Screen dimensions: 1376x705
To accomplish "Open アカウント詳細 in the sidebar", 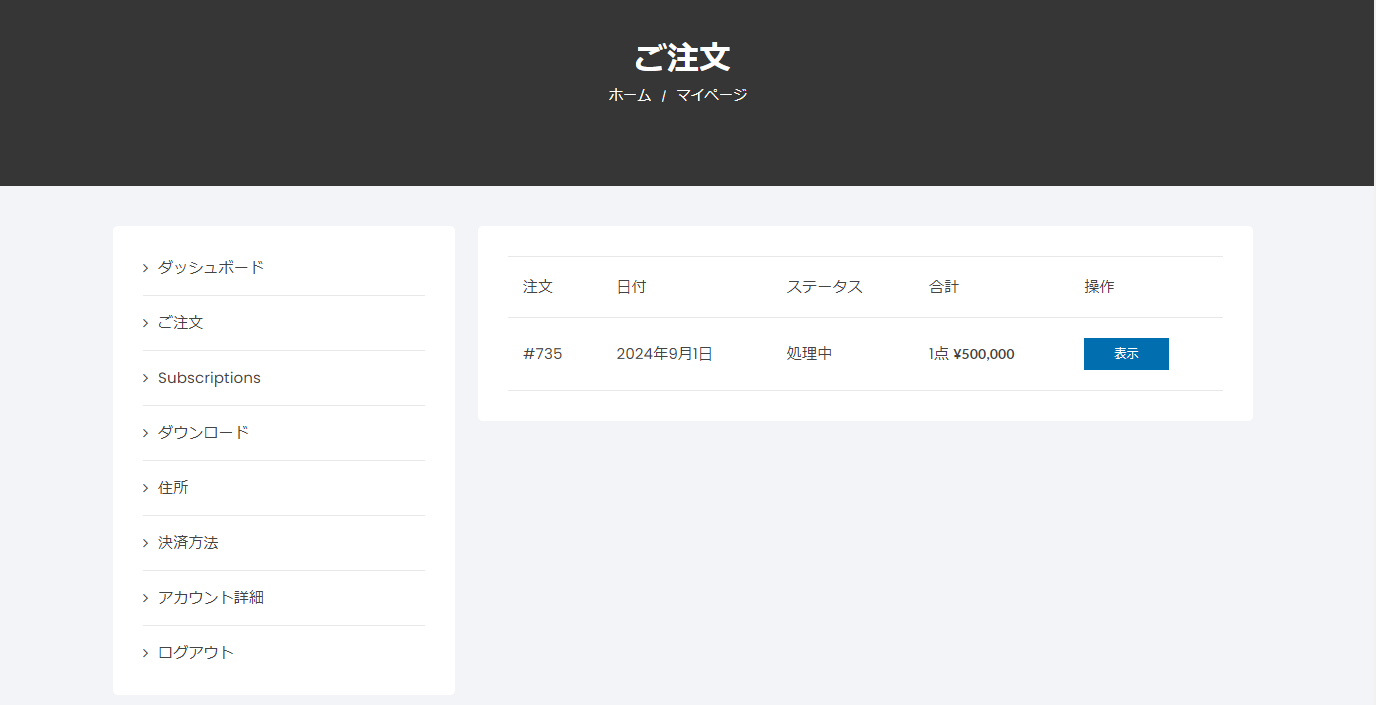I will (211, 598).
